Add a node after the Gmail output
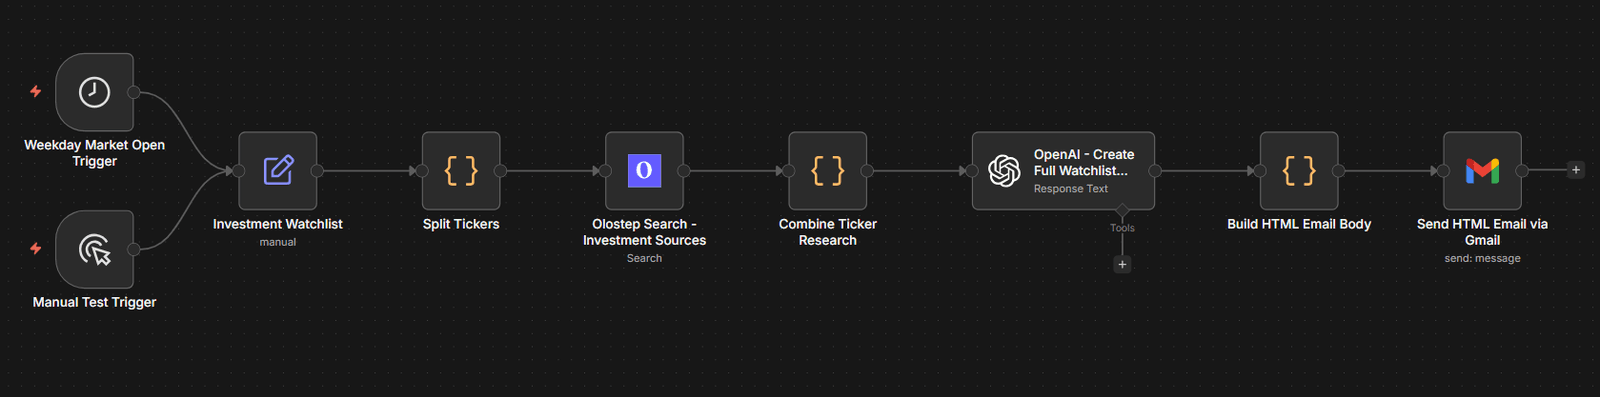Screen dimensions: 1600x397 click(1576, 170)
